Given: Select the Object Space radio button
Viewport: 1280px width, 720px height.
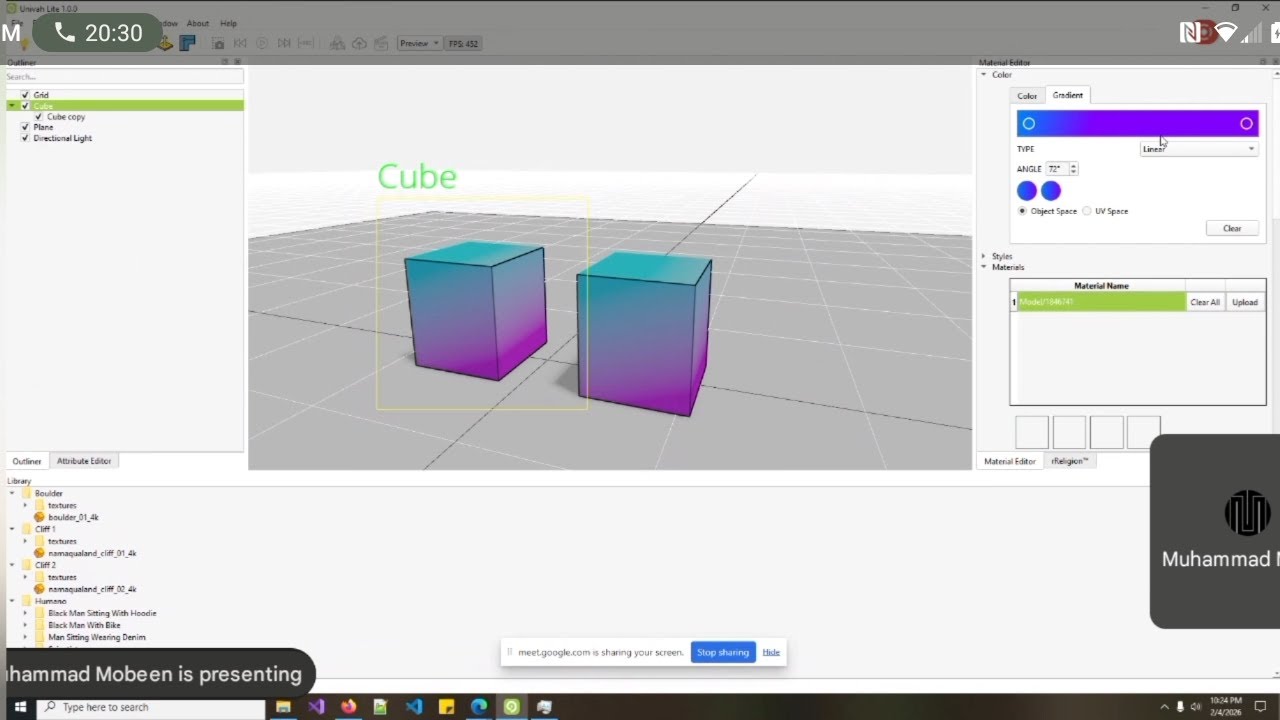Looking at the screenshot, I should pos(1022,211).
